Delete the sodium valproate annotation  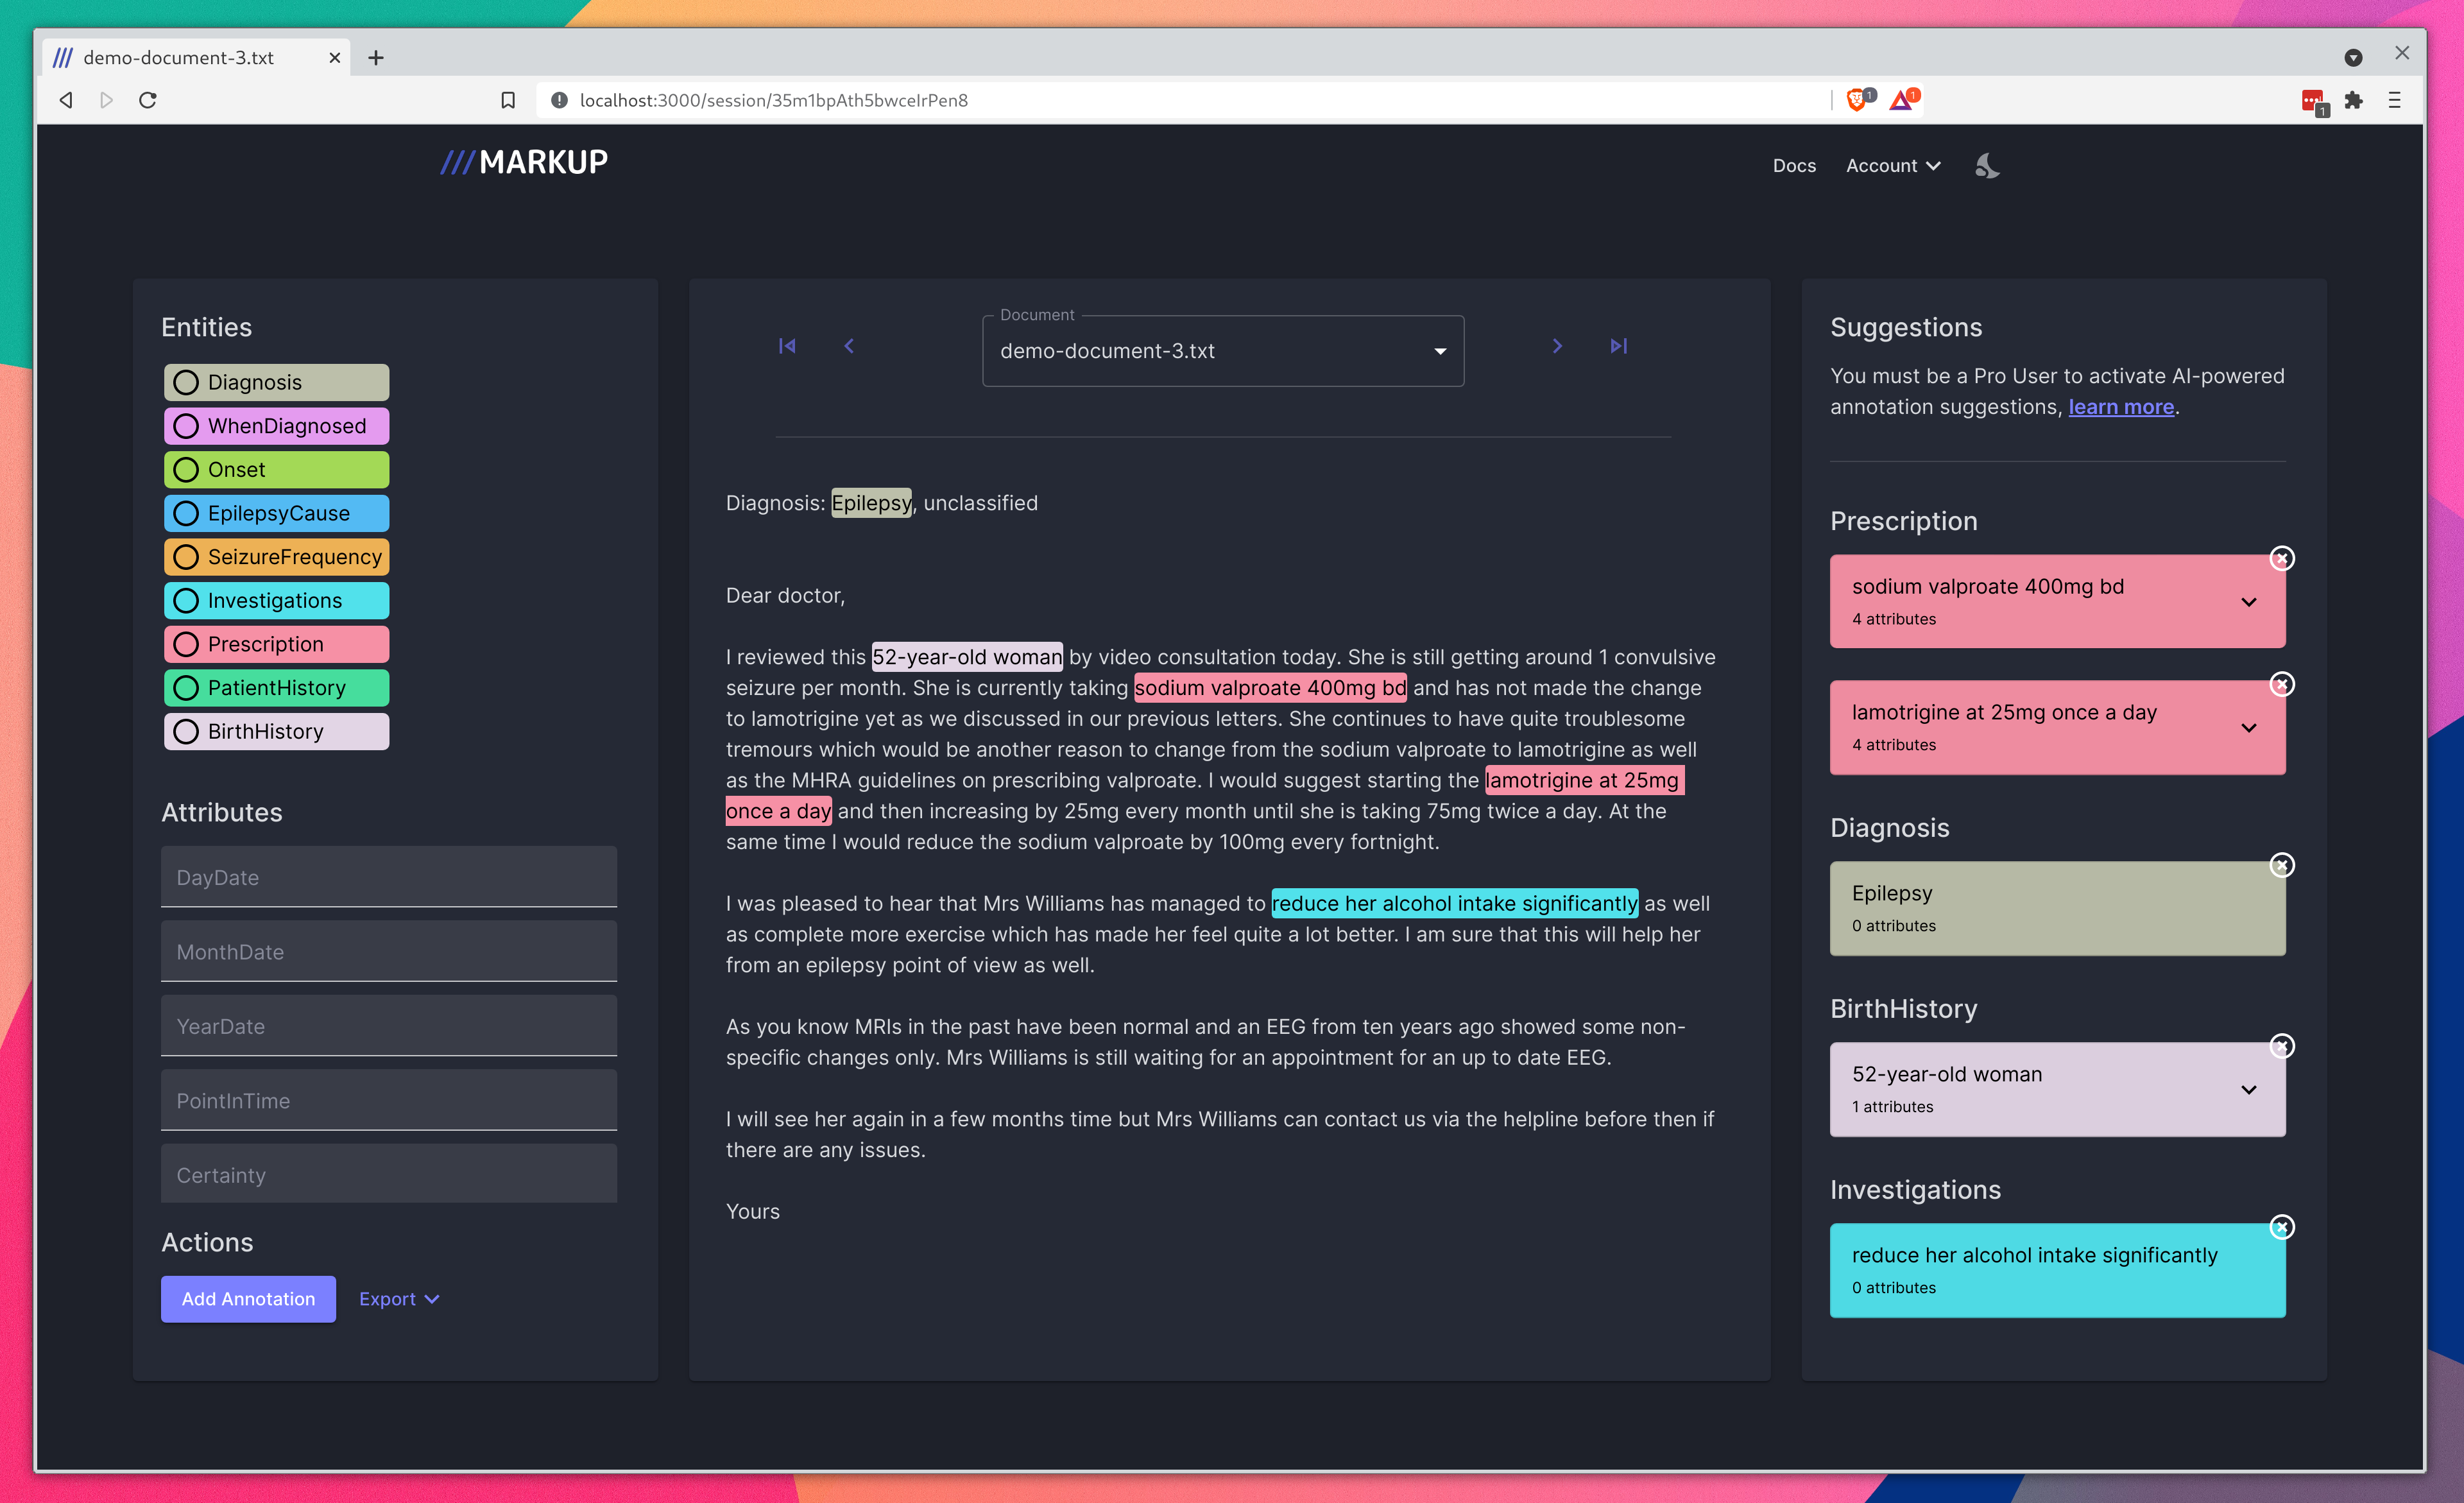pos(2281,559)
